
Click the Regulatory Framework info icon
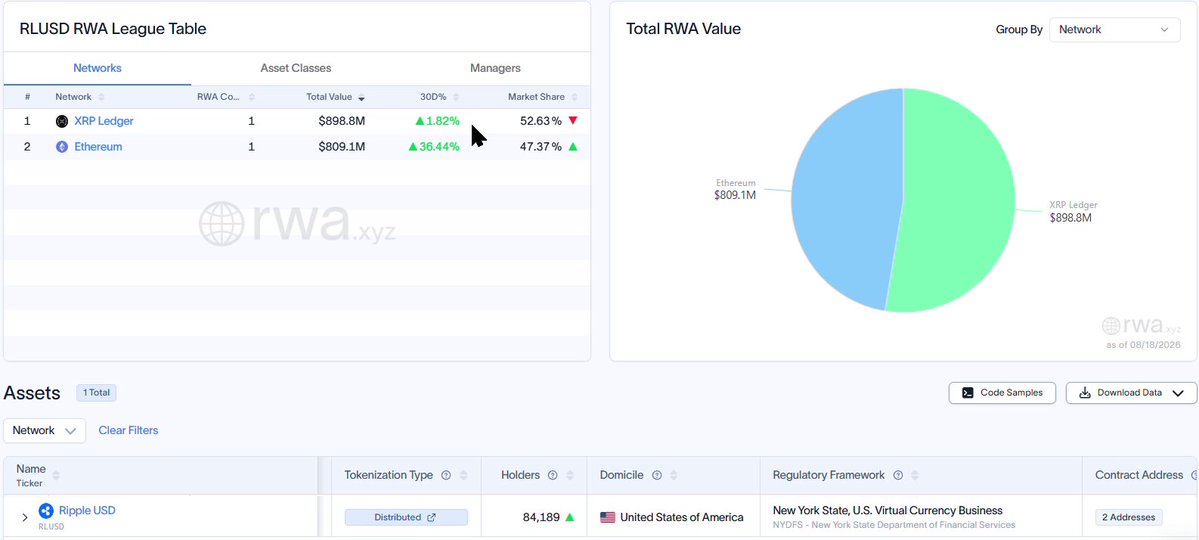(898, 475)
